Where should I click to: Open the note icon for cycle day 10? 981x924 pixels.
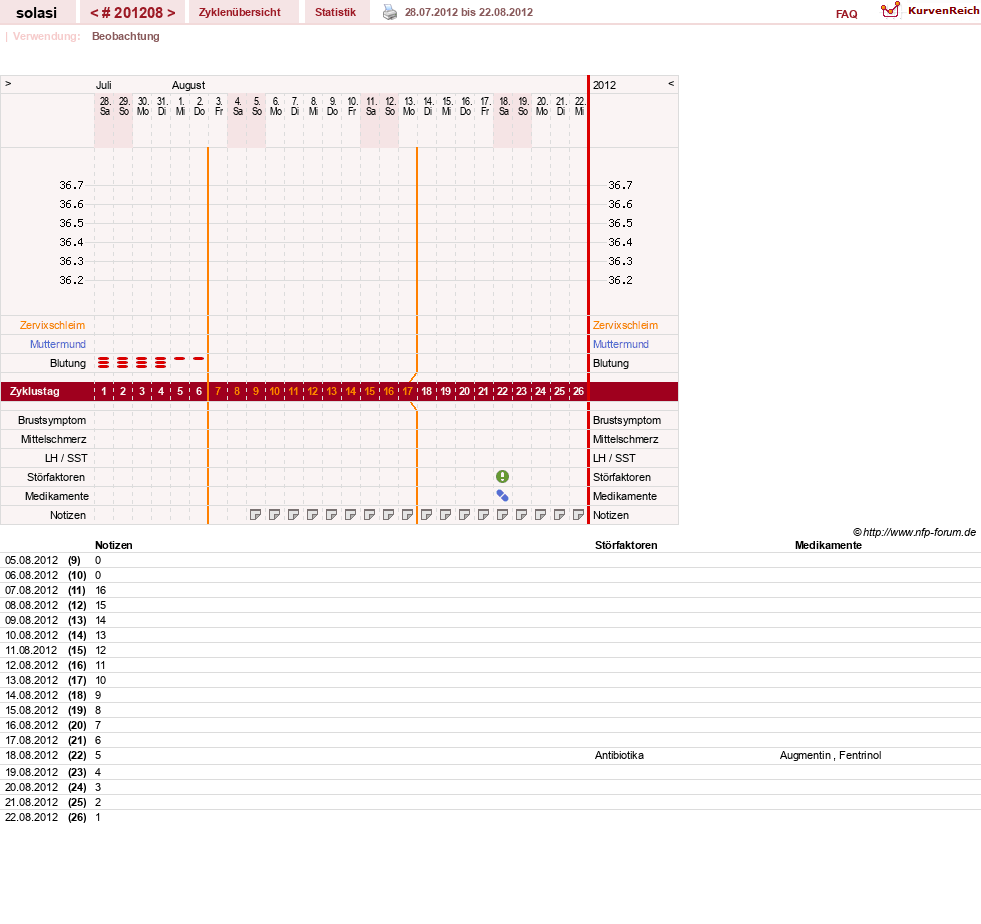click(x=274, y=515)
